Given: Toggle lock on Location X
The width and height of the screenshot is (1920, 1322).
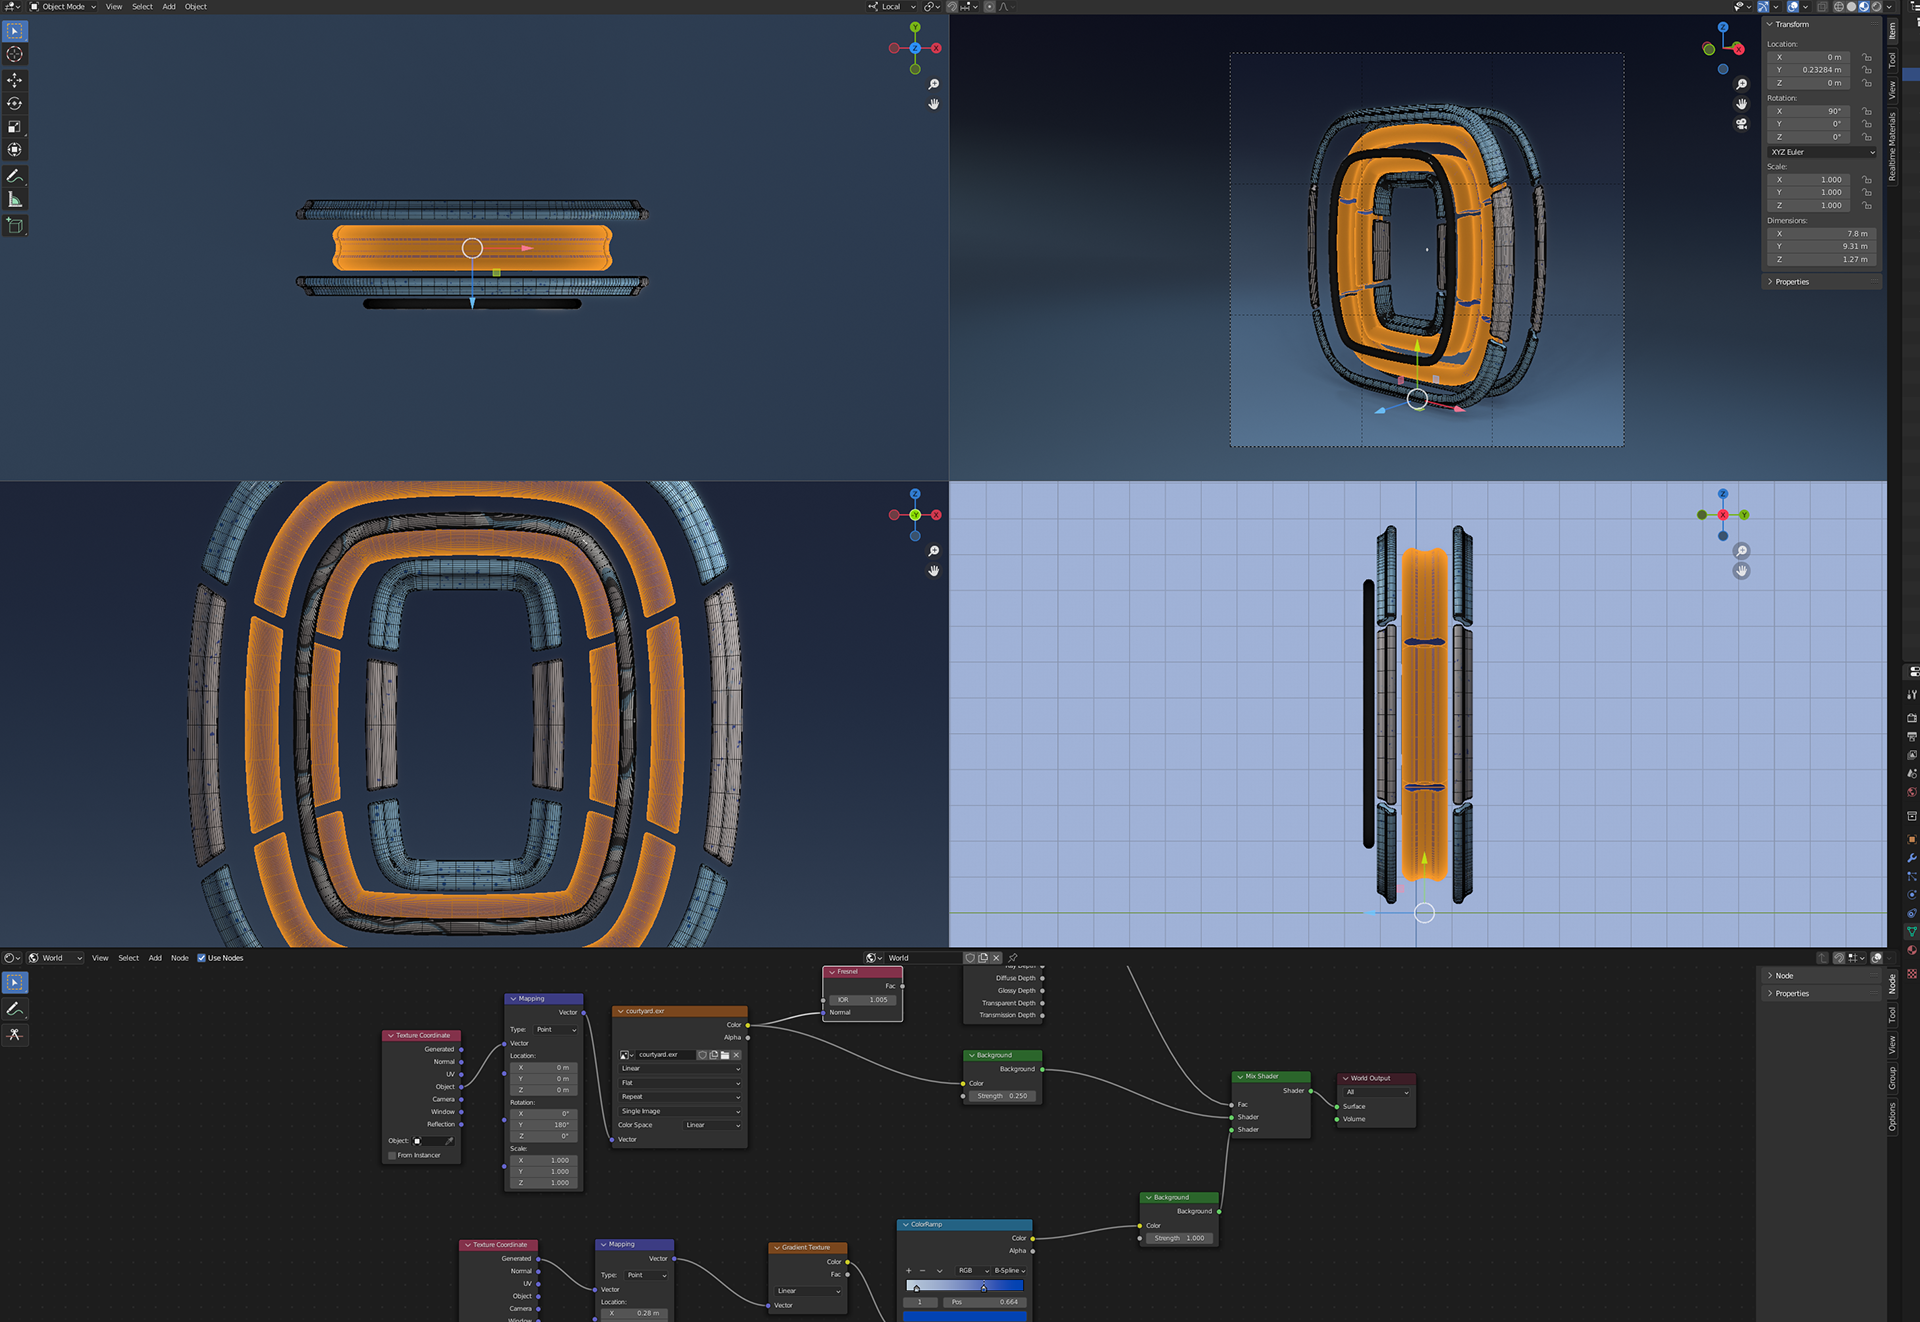Looking at the screenshot, I should [1867, 58].
